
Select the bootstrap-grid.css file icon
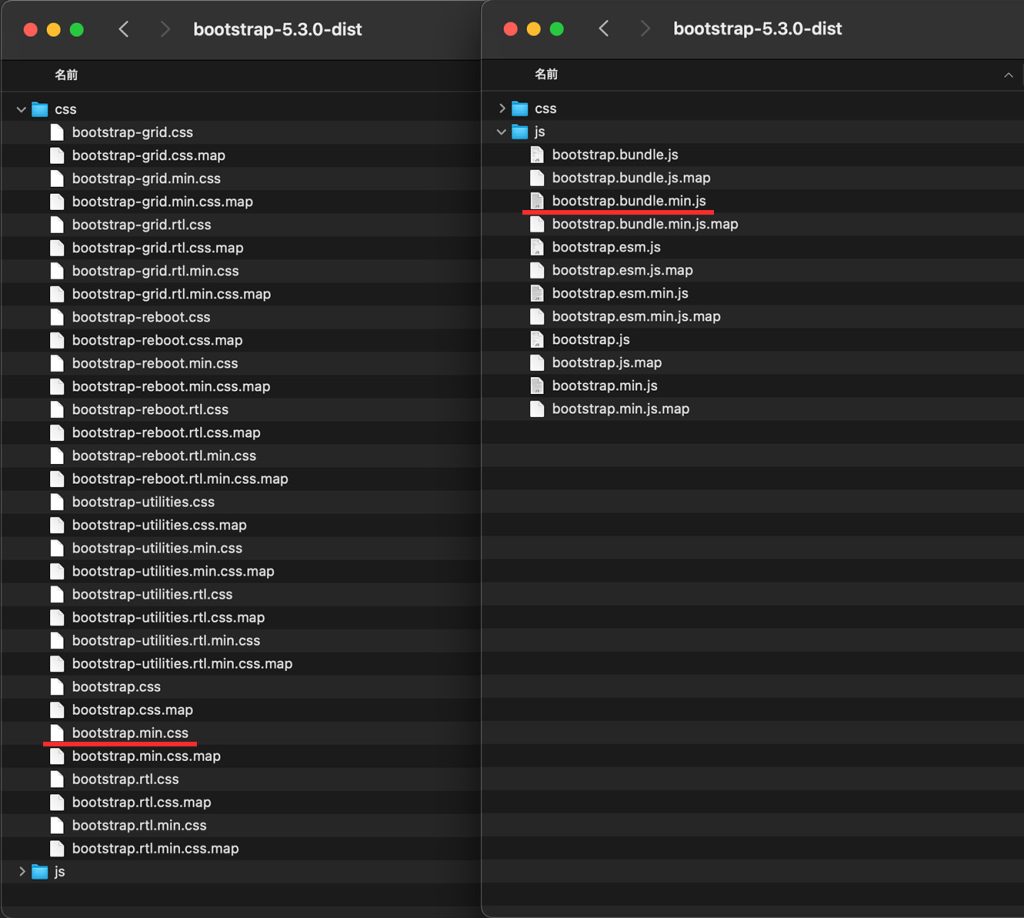[57, 132]
